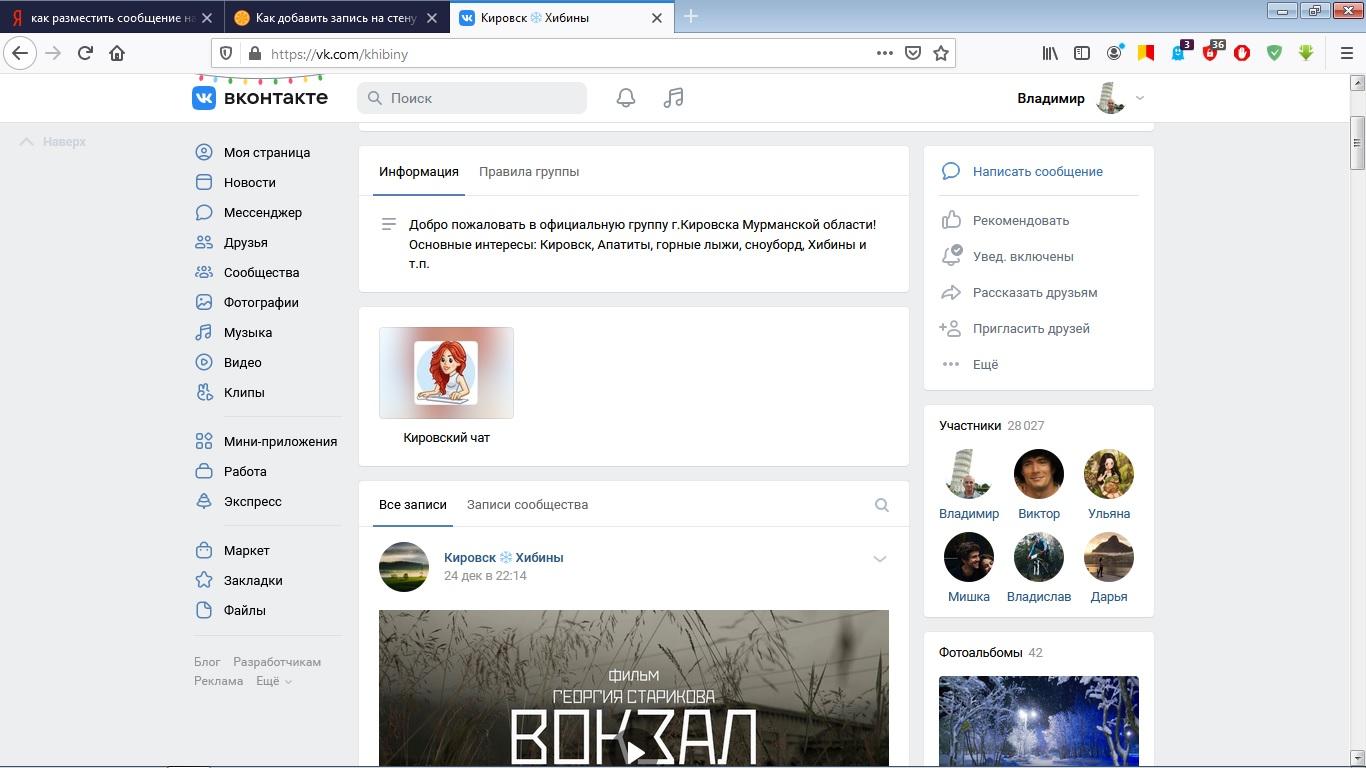Viewport: 1366px width, 768px height.
Task: Show site security lock icon info
Action: click(x=254, y=54)
